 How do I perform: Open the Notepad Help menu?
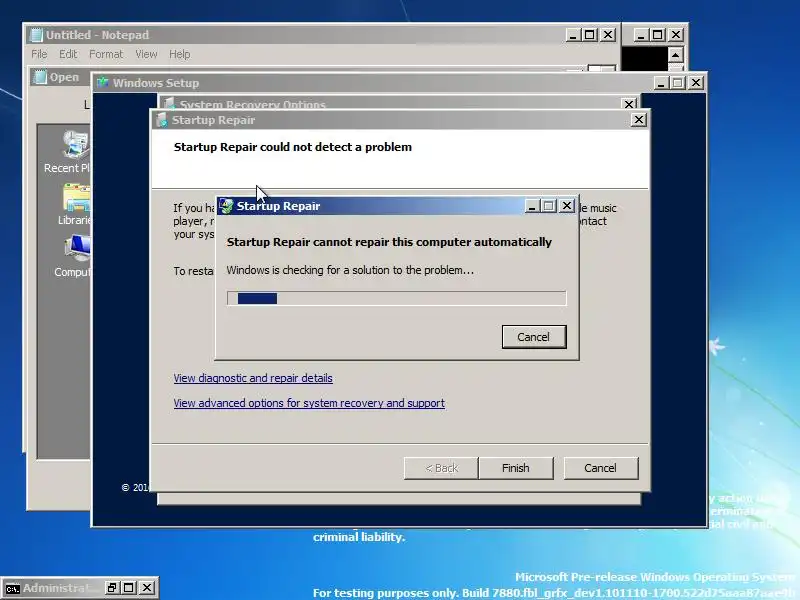[x=180, y=54]
